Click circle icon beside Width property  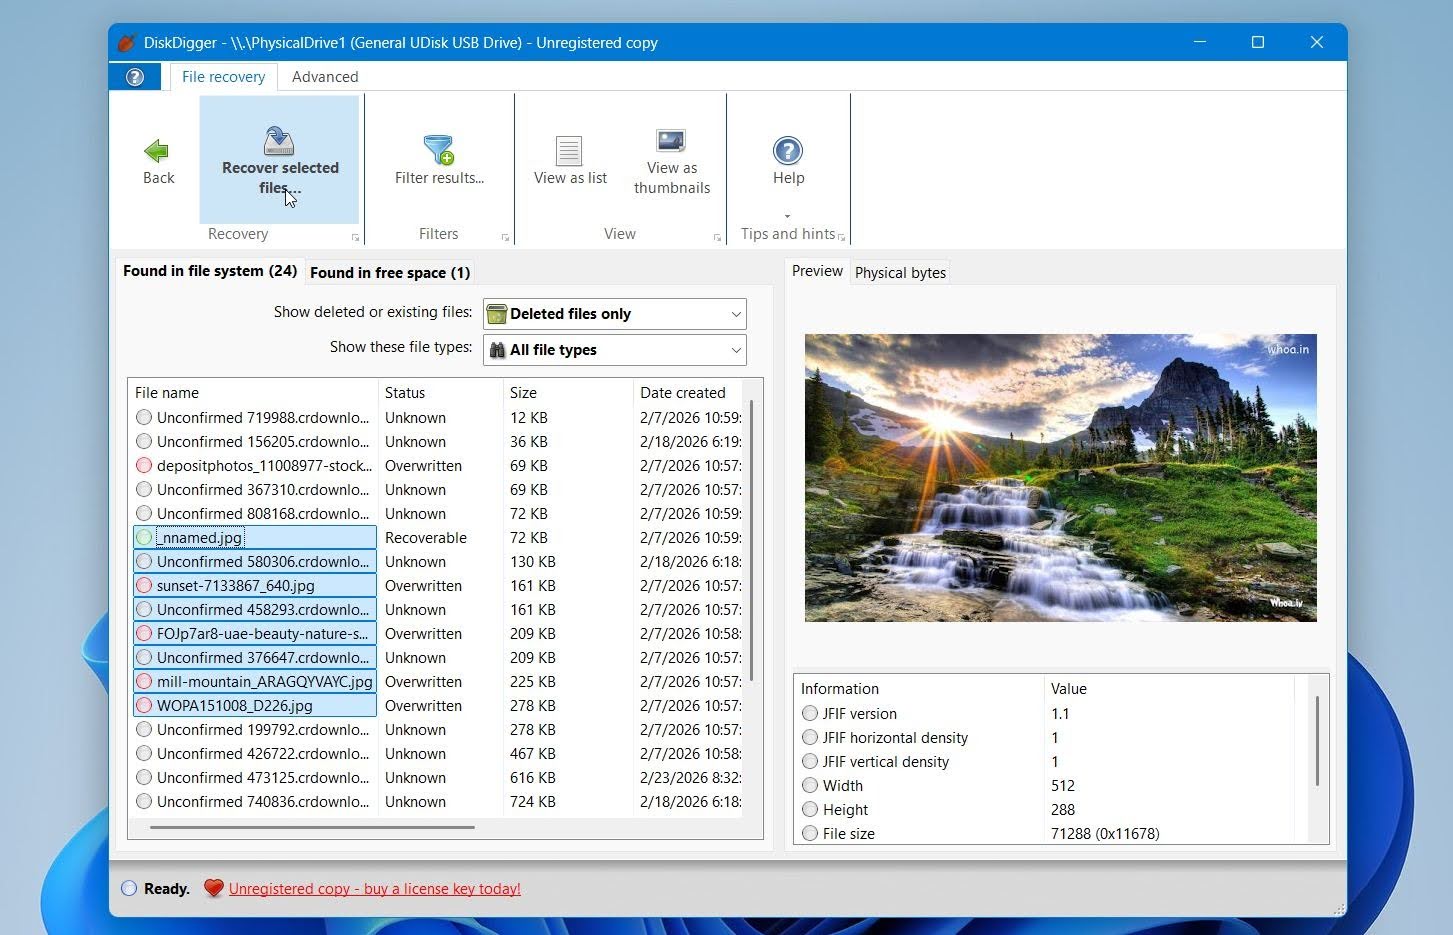pyautogui.click(x=810, y=786)
